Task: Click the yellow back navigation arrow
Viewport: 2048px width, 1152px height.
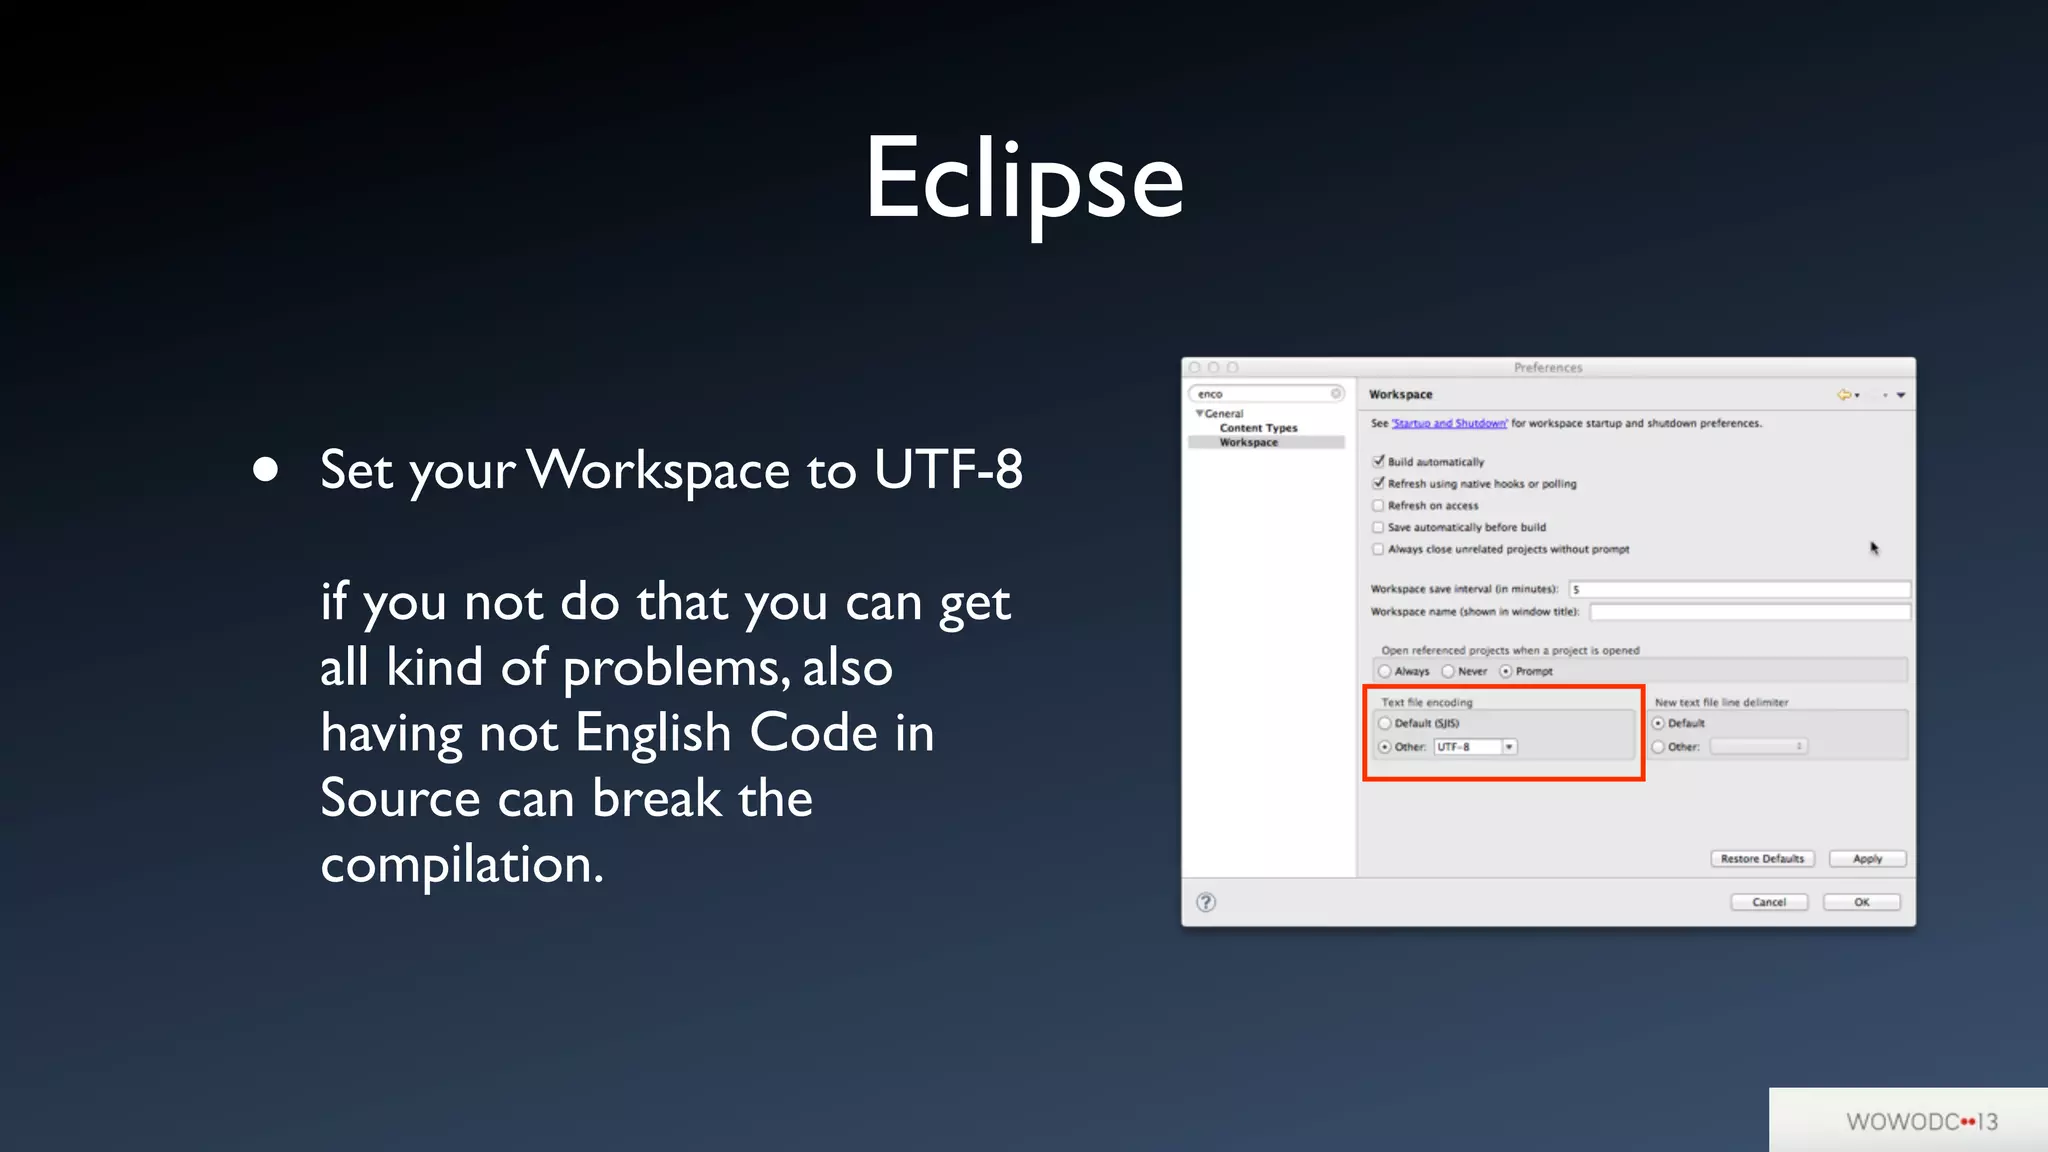Action: coord(1844,395)
